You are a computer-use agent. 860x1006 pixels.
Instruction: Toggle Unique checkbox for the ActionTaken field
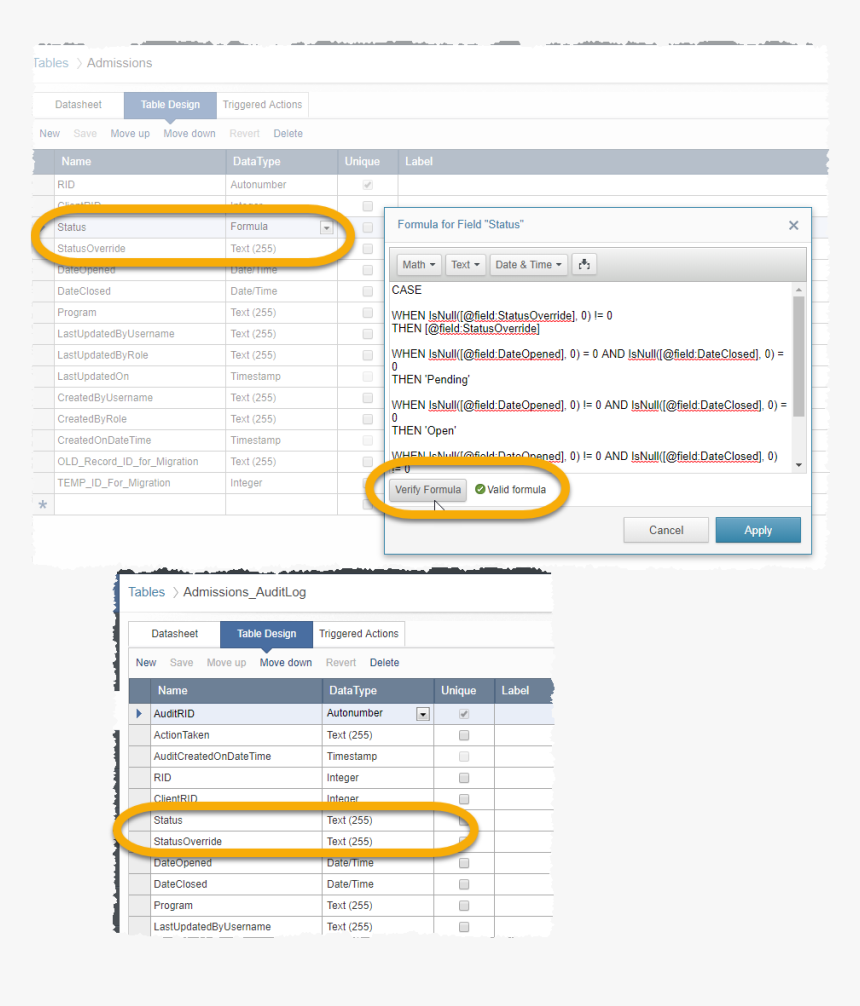pyautogui.click(x=463, y=735)
